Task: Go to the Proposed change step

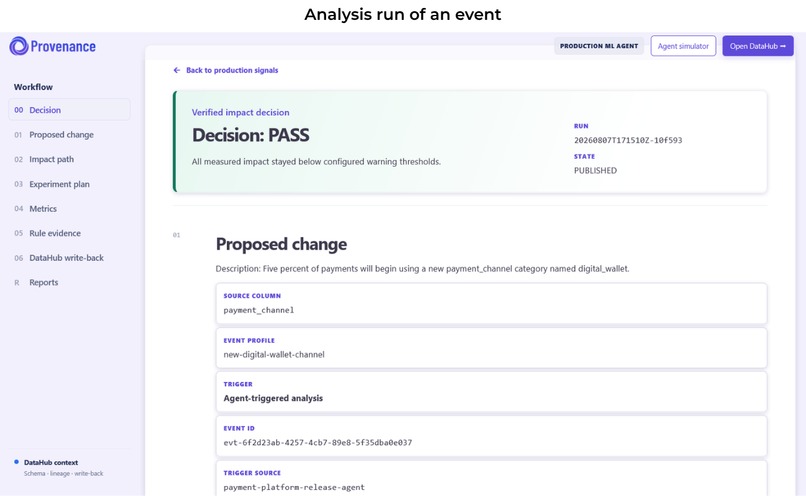Action: pyautogui.click(x=61, y=135)
